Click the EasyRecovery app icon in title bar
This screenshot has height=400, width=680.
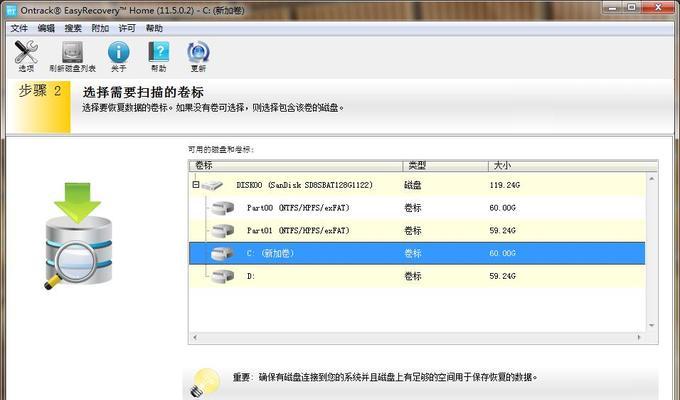click(x=11, y=10)
